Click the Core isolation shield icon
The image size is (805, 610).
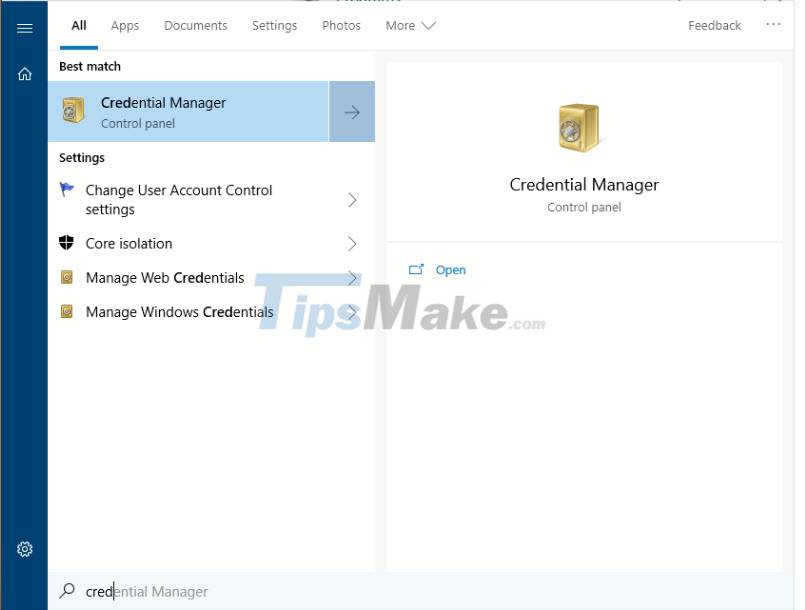tap(67, 243)
